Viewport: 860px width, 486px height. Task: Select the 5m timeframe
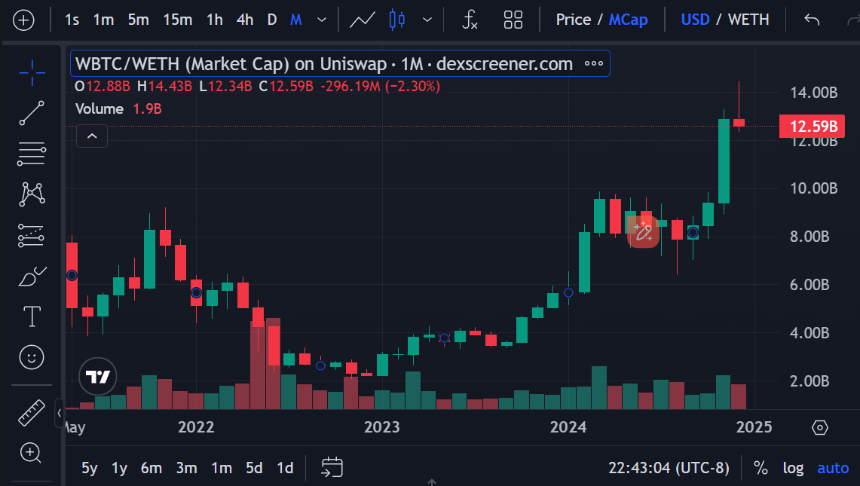click(x=138, y=20)
